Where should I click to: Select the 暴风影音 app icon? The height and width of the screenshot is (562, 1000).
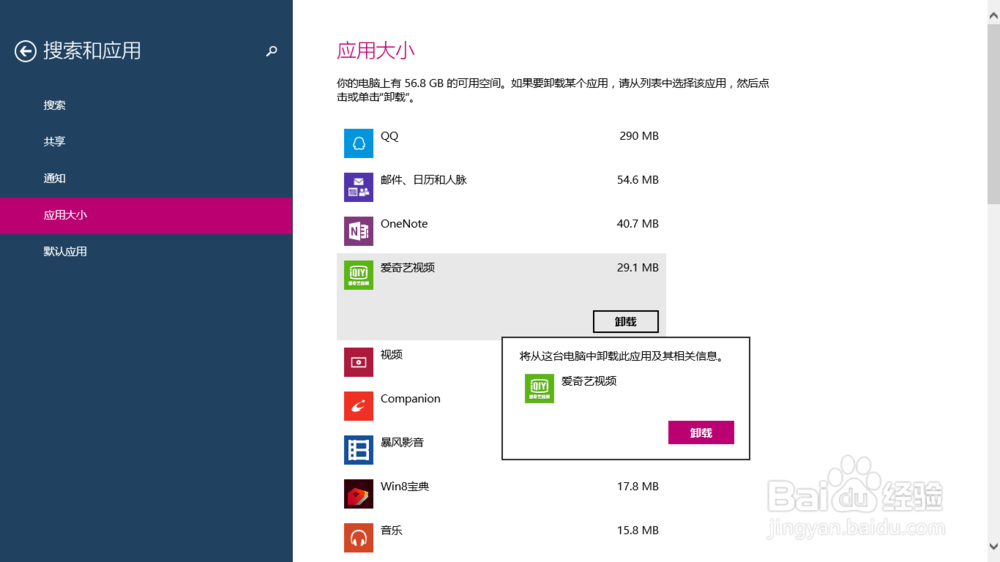[358, 450]
